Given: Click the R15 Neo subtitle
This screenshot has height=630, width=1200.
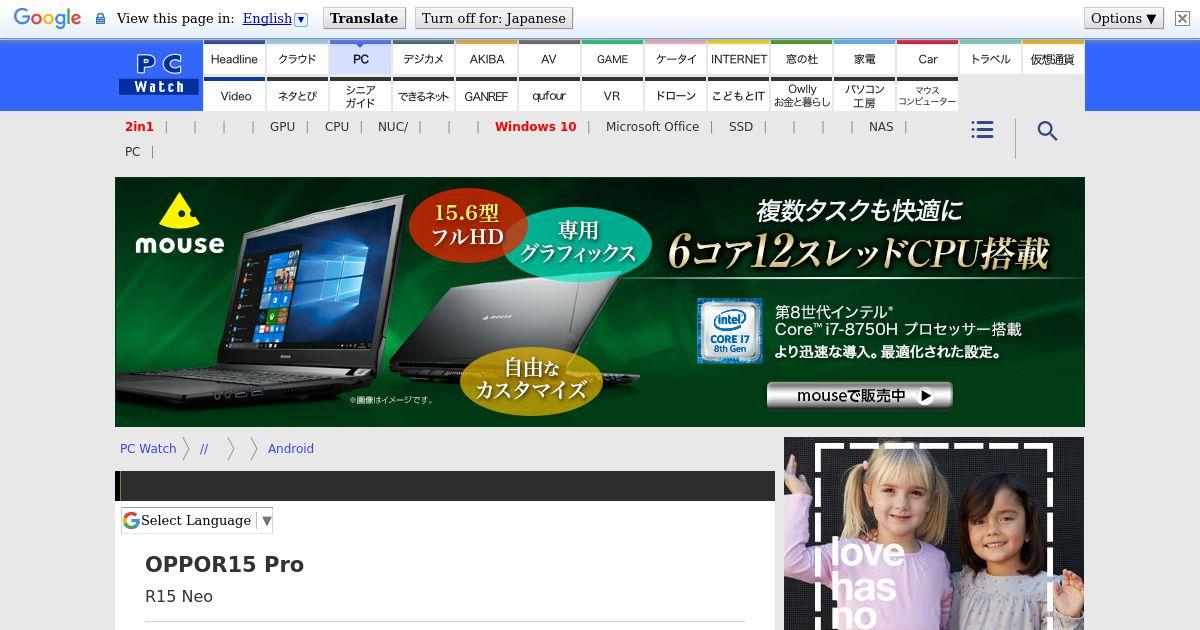Looking at the screenshot, I should pos(179,596).
